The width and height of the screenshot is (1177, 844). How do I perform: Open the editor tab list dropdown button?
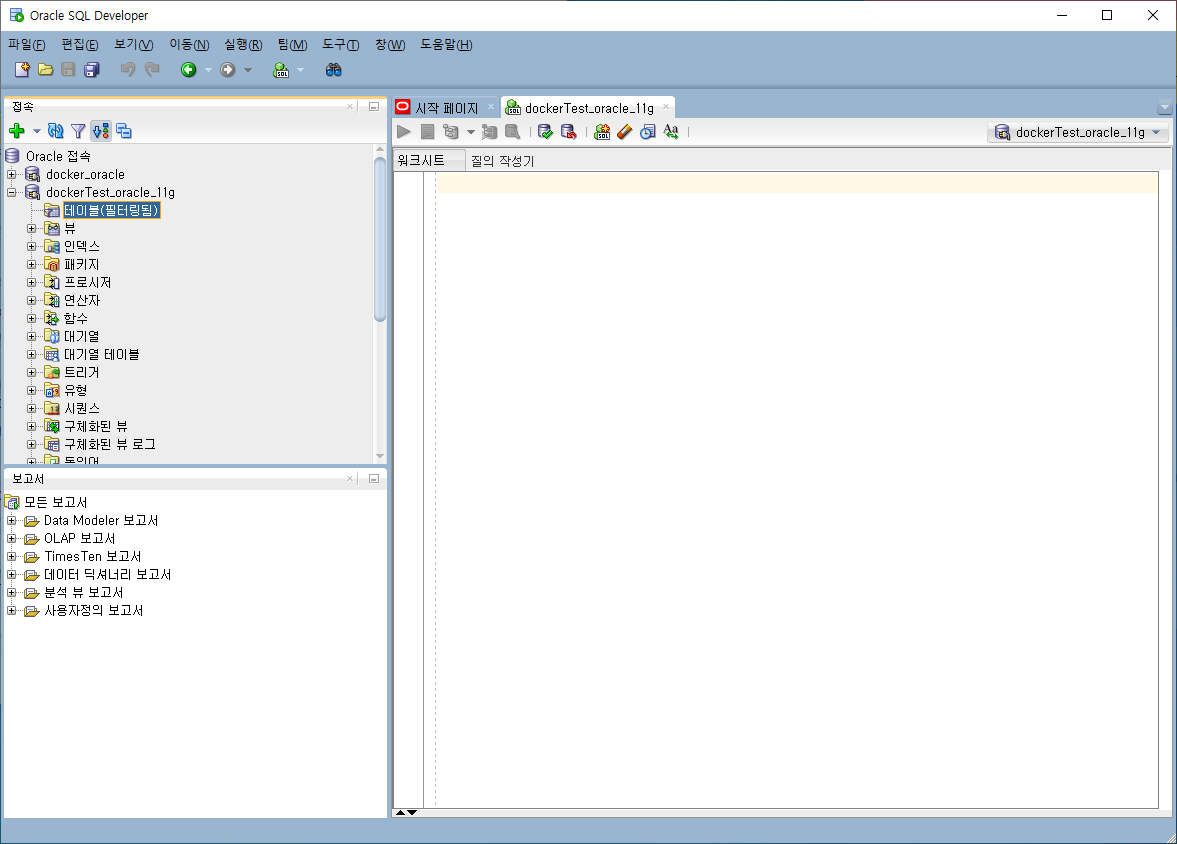click(1164, 107)
